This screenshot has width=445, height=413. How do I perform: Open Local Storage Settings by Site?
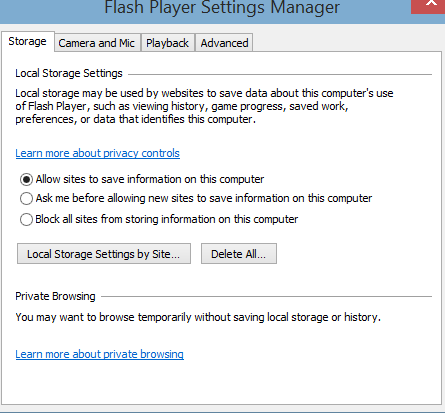point(104,254)
